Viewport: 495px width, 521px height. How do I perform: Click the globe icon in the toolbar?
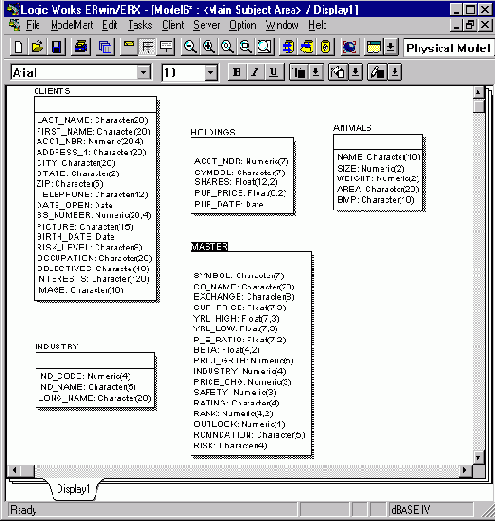click(349, 47)
